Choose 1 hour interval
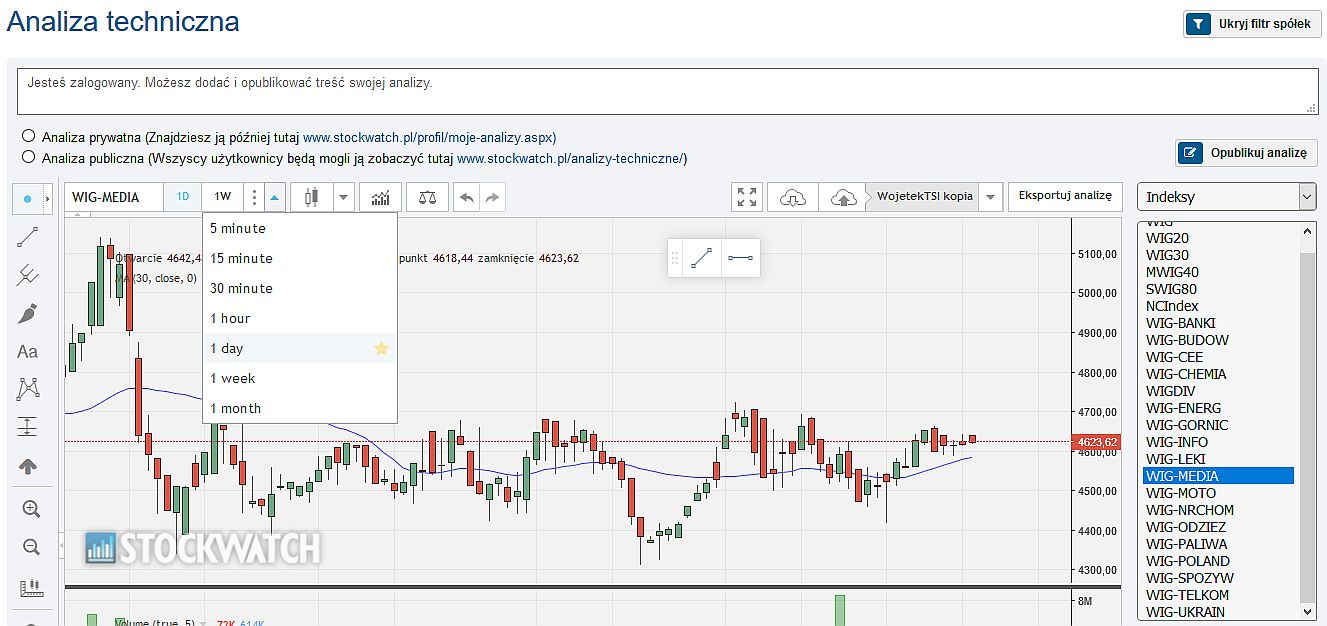 [300, 318]
